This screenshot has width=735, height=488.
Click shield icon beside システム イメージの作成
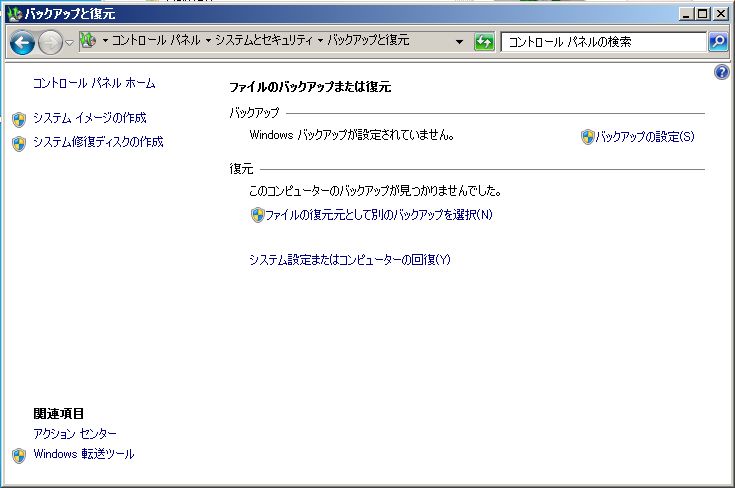19,120
